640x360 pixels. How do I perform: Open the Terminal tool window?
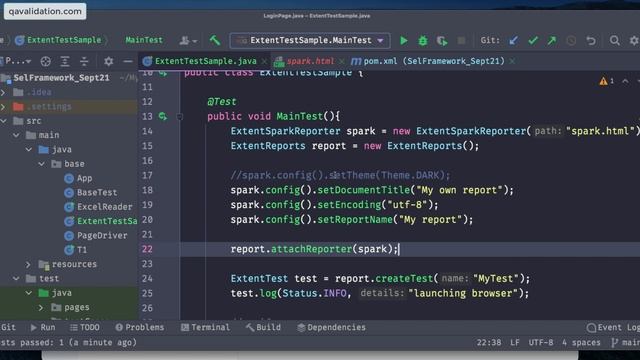pyautogui.click(x=205, y=327)
